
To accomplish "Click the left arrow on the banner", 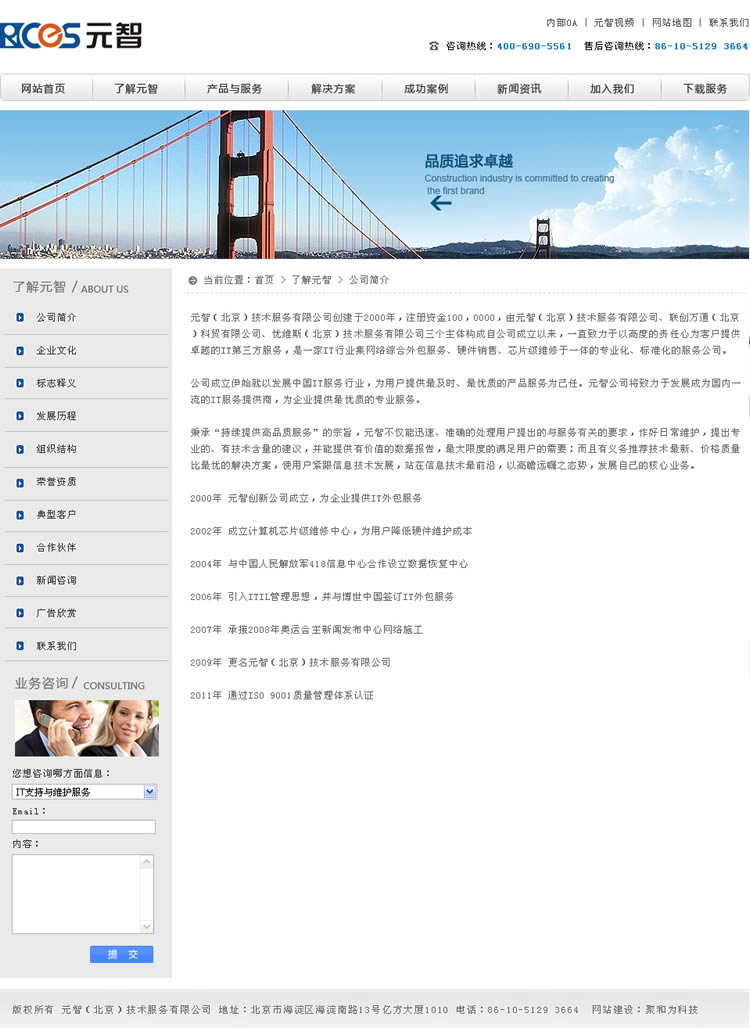I will [x=440, y=203].
